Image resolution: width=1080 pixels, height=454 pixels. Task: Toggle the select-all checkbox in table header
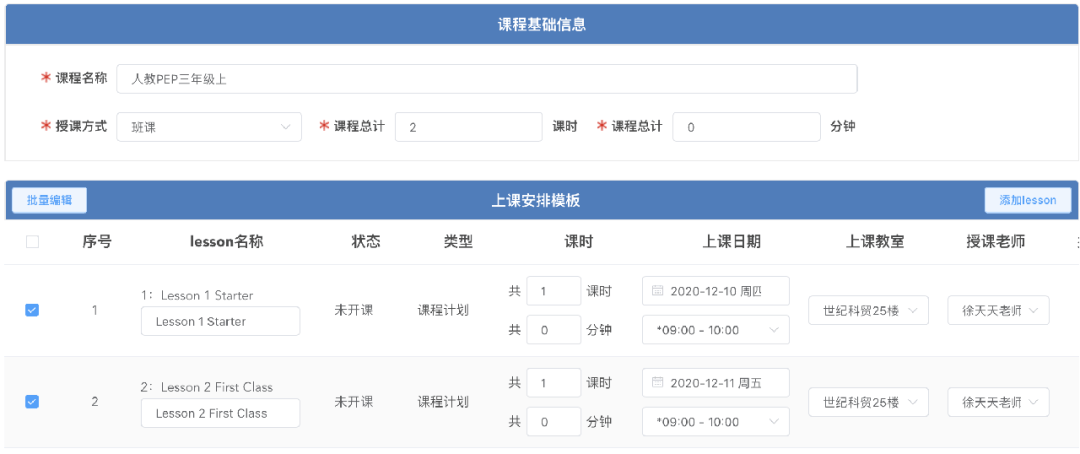(32, 242)
